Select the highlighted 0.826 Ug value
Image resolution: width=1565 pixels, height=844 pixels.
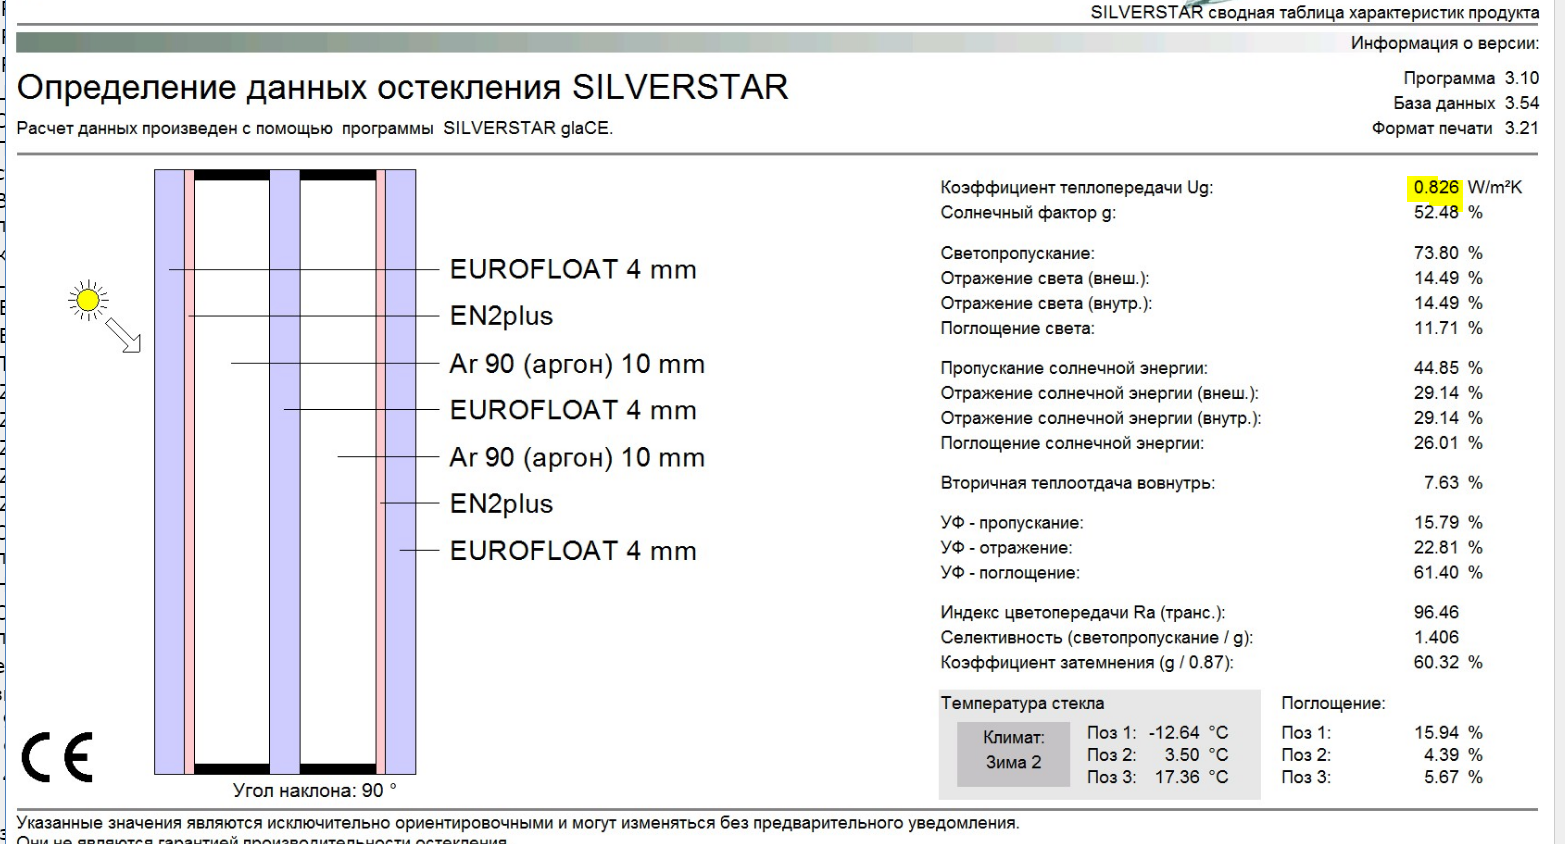[1436, 187]
